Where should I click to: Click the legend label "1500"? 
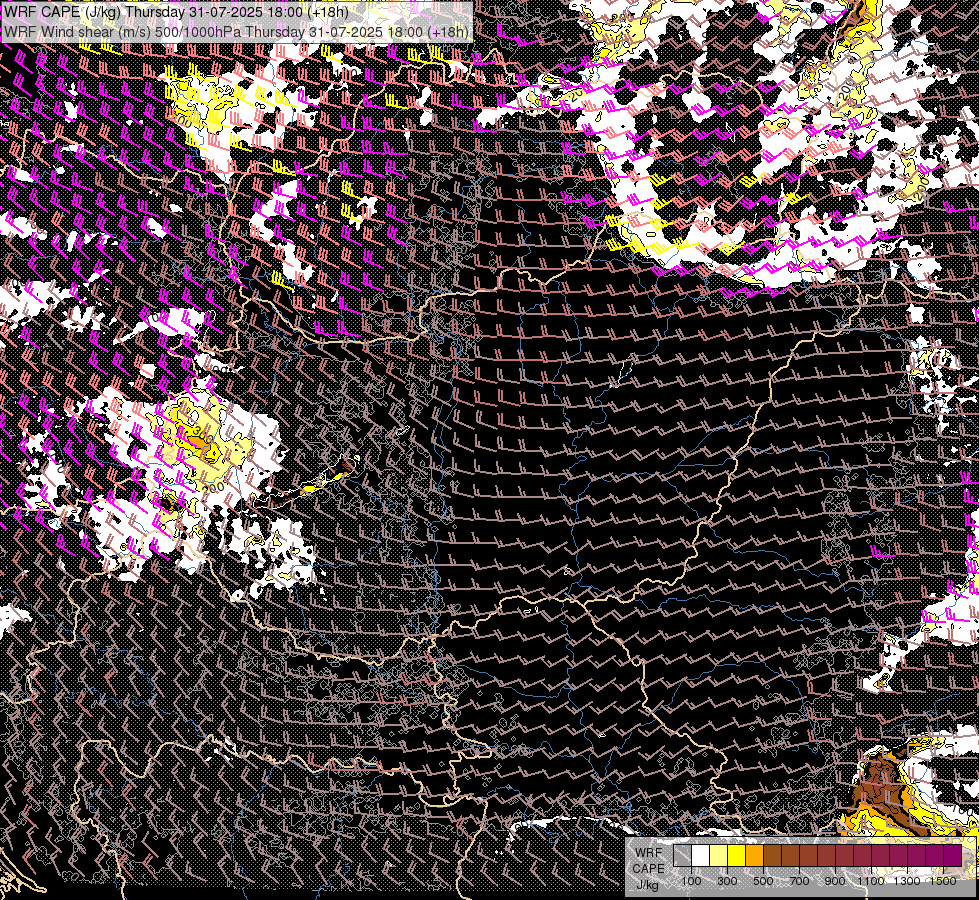(x=943, y=881)
